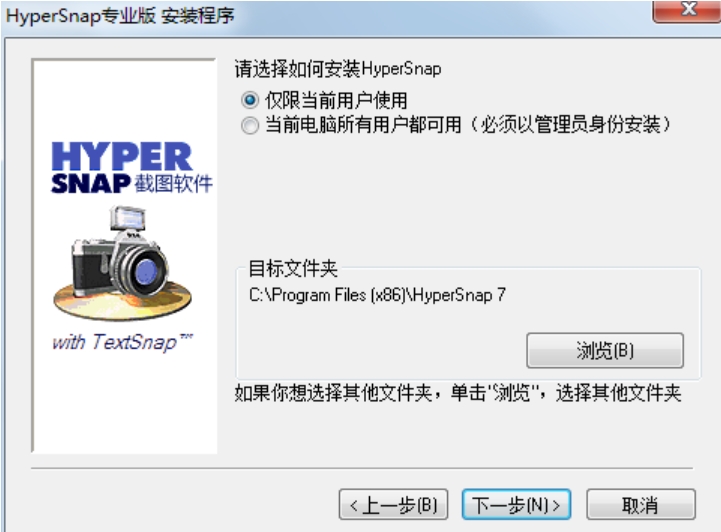Close the HyperSnap installer window
Image resolution: width=721 pixels, height=532 pixels.
(686, 10)
